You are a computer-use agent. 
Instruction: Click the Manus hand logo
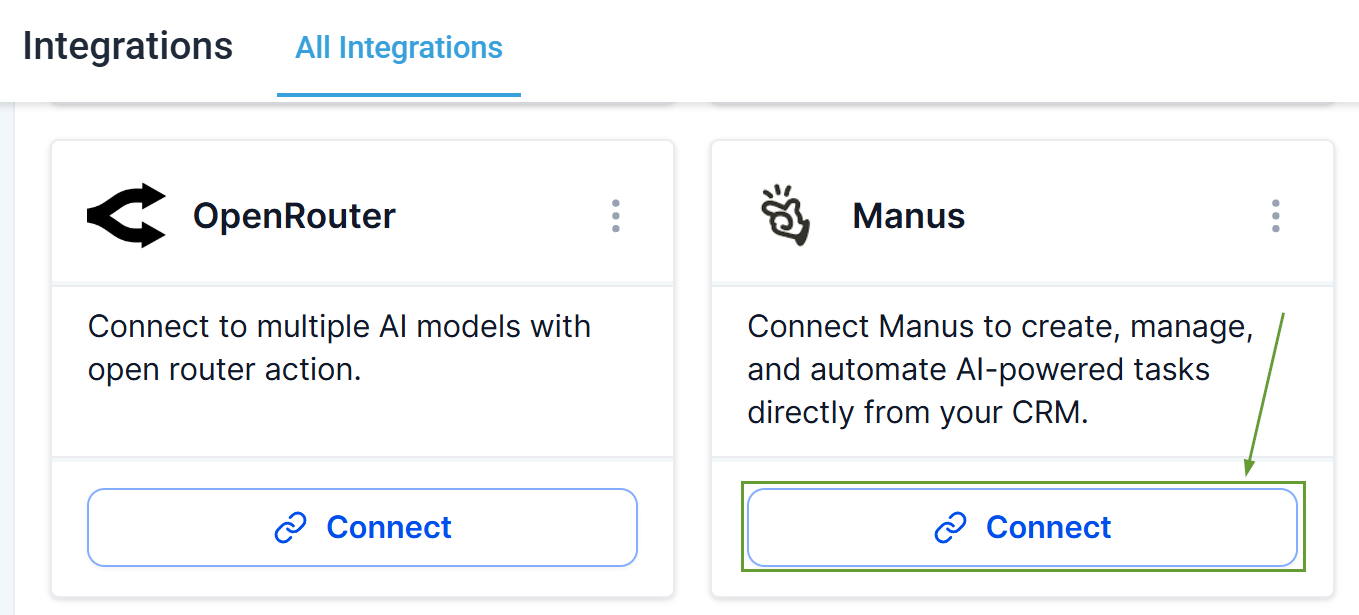point(785,215)
